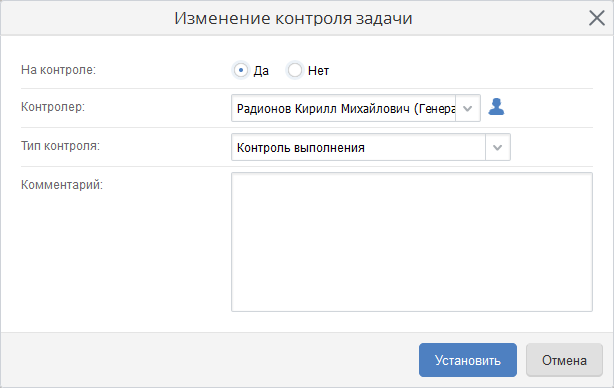Image resolution: width=614 pixels, height=388 pixels.
Task: Select the Нет radio button
Action: 295,70
